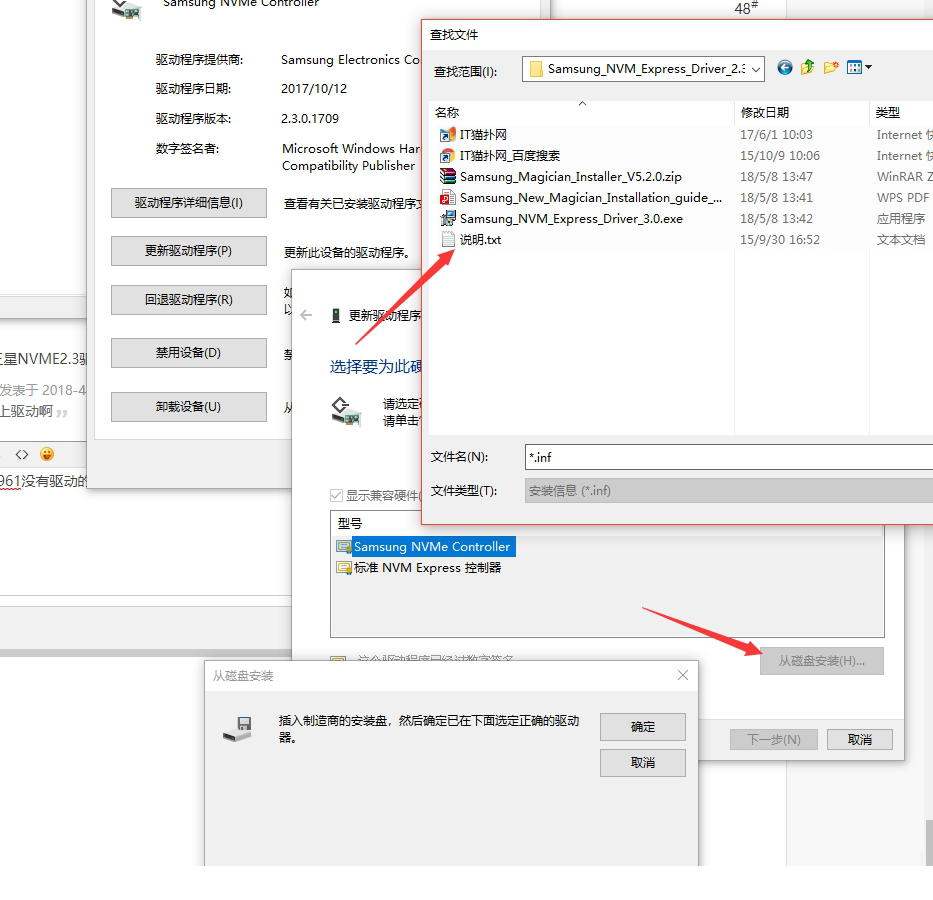Image resolution: width=933 pixels, height=900 pixels.
Task: Select Samsung NVMe Controller model entry
Action: click(425, 547)
